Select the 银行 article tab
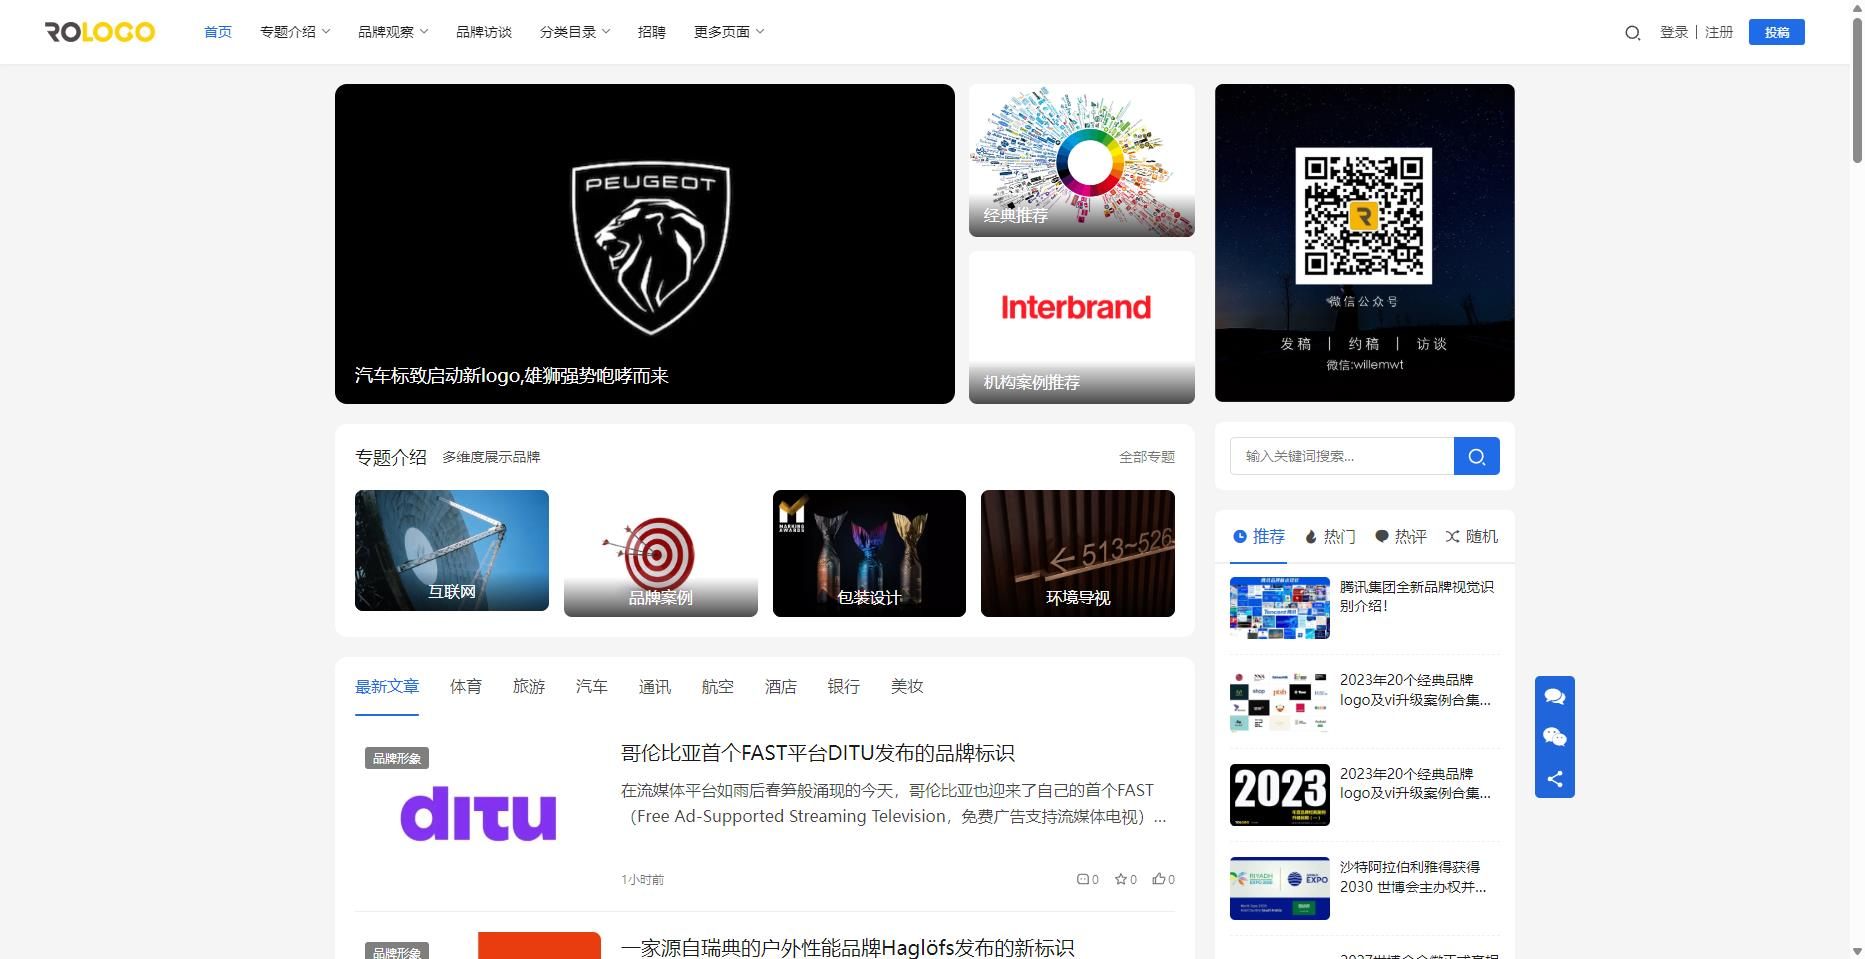The height and width of the screenshot is (959, 1865). 844,687
